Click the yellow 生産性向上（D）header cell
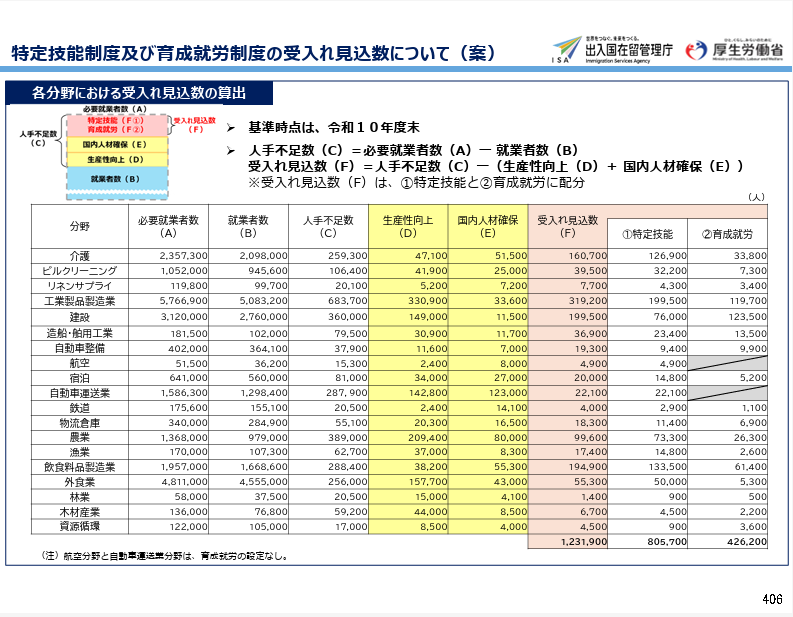 pos(408,225)
